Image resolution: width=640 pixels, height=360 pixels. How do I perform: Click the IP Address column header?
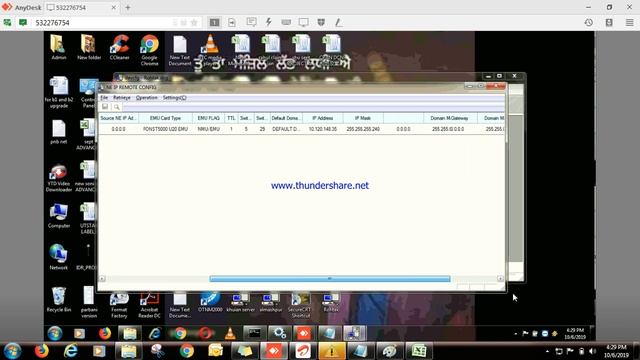pyautogui.click(x=322, y=118)
